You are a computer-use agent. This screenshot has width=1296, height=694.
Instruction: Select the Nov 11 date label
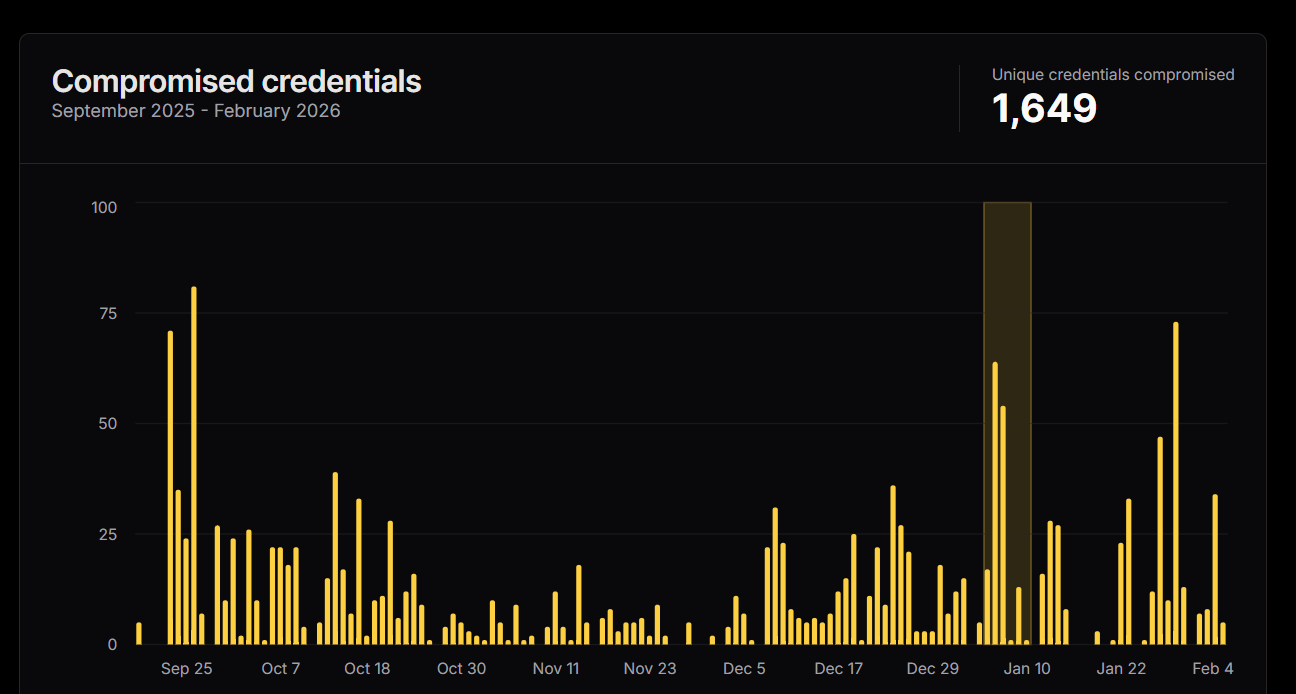pos(555,669)
